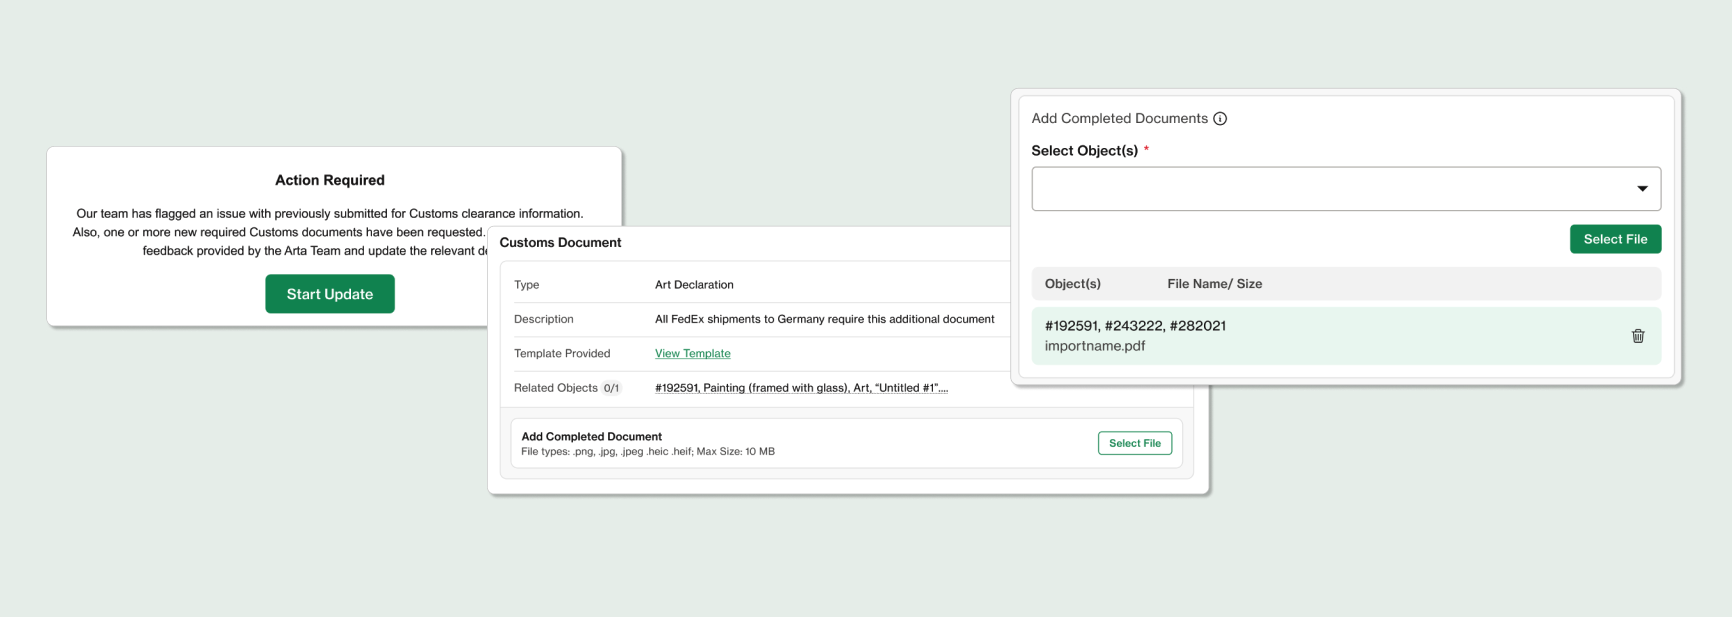This screenshot has height=617, width=1732.
Task: Click the outlined Select File button in Customs Document
Action: tap(1134, 443)
